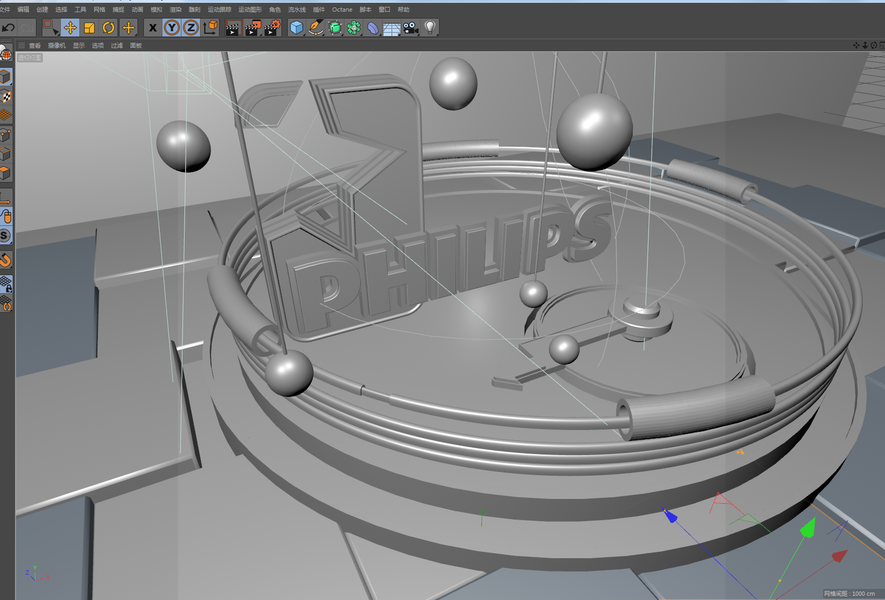Toggle Y-axis lock
Image resolution: width=885 pixels, height=600 pixels.
coord(172,28)
